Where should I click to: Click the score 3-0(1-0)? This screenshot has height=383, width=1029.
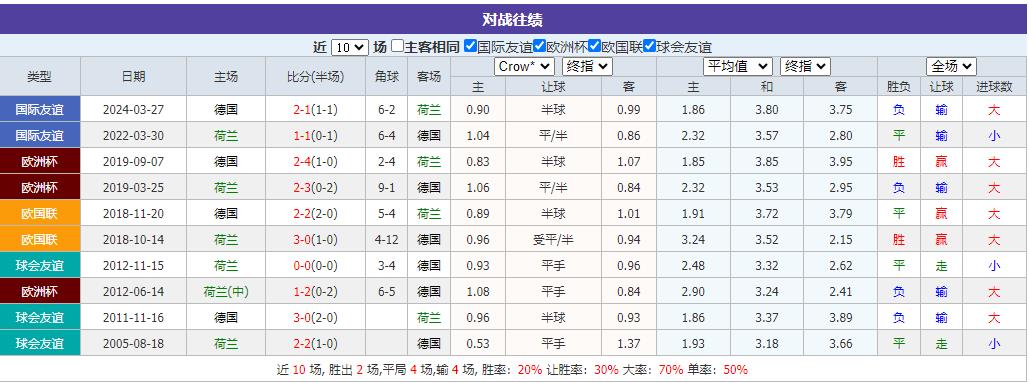(316, 240)
